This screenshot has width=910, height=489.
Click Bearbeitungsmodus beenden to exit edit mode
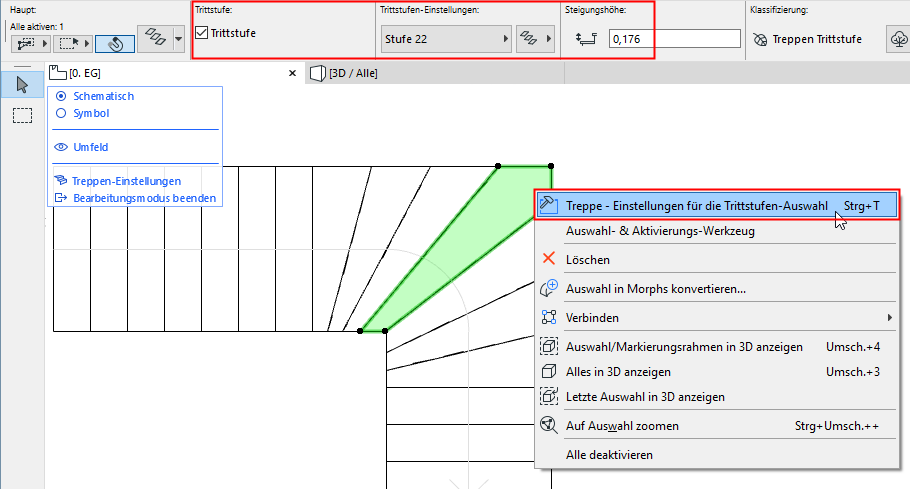click(x=145, y=198)
